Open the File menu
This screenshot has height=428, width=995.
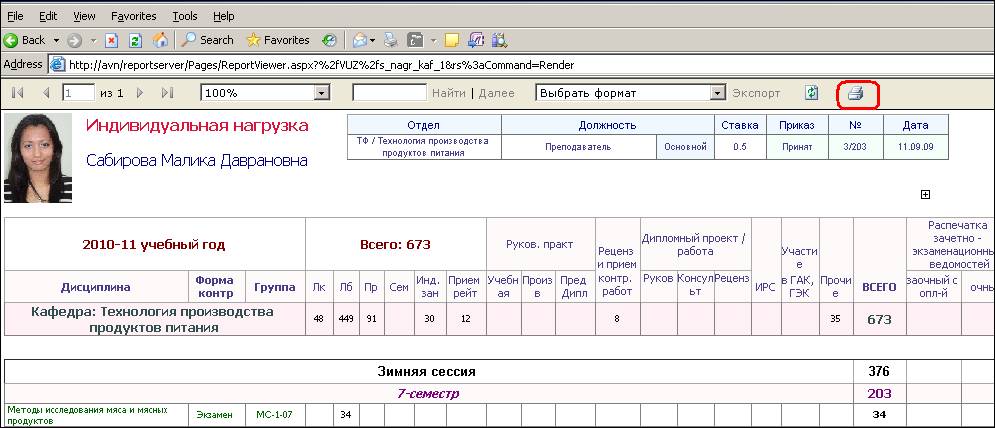pos(15,16)
